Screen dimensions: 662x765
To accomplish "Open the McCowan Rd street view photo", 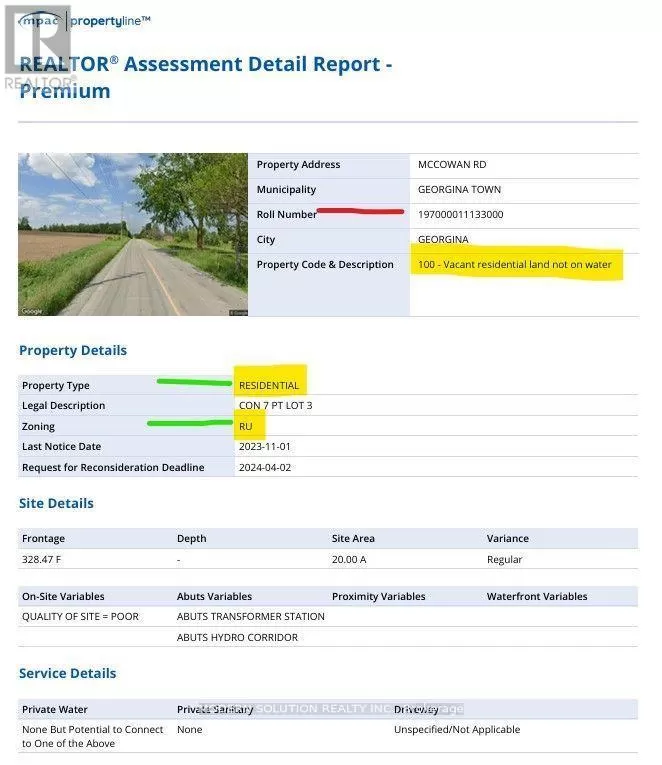I will pos(132,235).
